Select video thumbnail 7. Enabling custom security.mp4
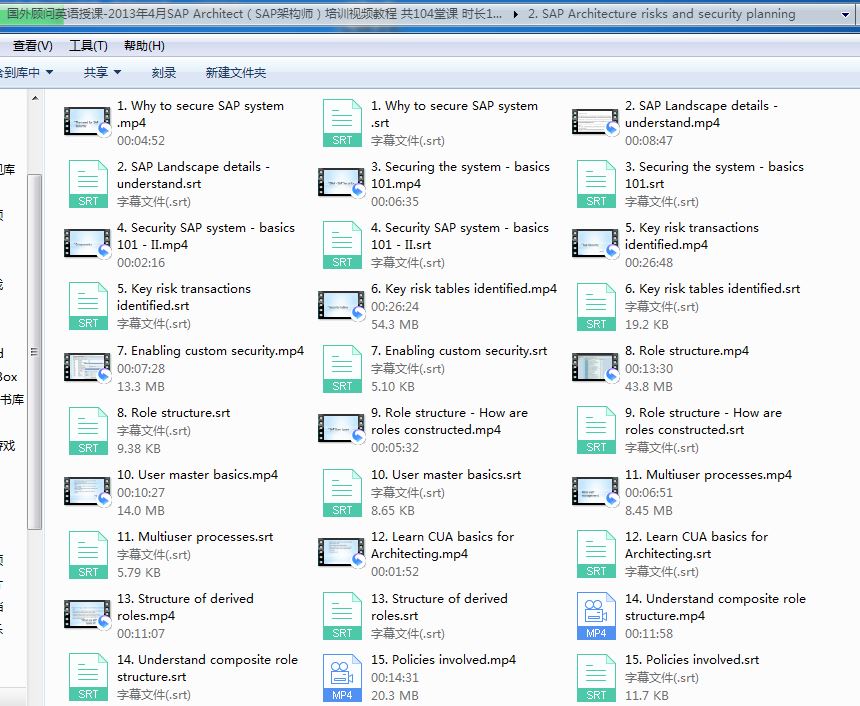860x706 pixels. [88, 367]
